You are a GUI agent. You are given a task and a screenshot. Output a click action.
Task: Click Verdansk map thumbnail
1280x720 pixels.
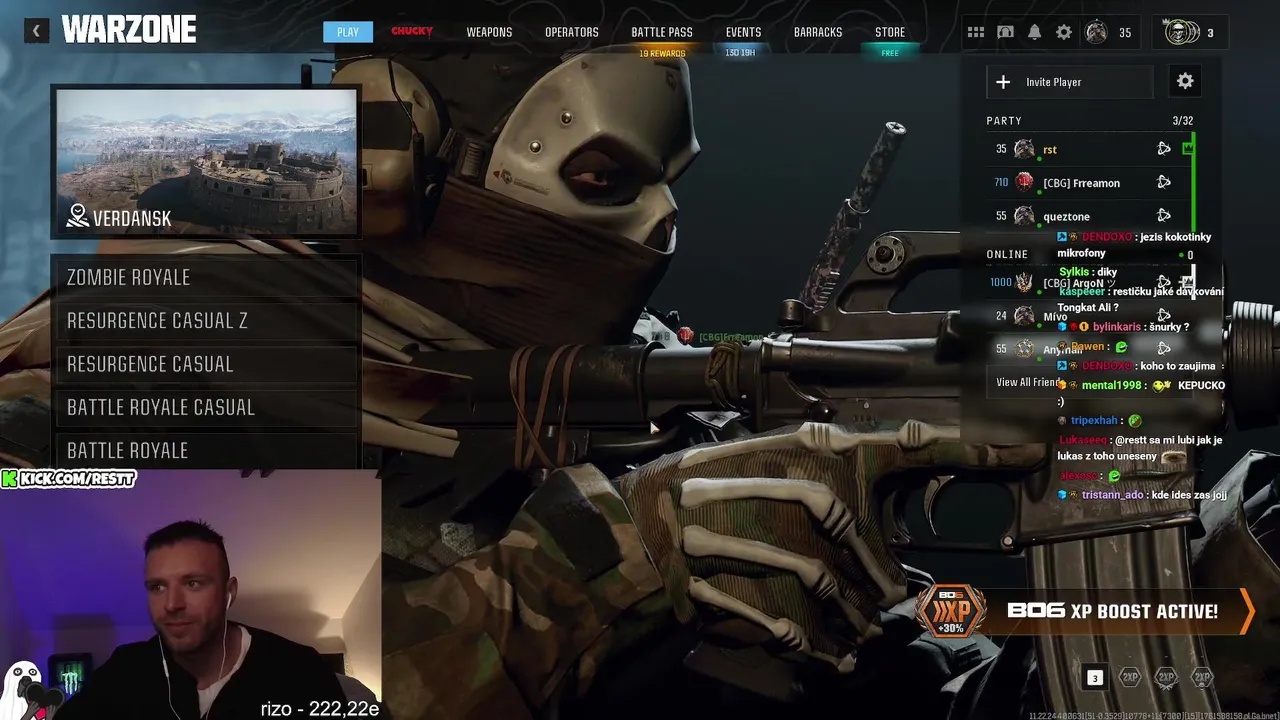206,162
